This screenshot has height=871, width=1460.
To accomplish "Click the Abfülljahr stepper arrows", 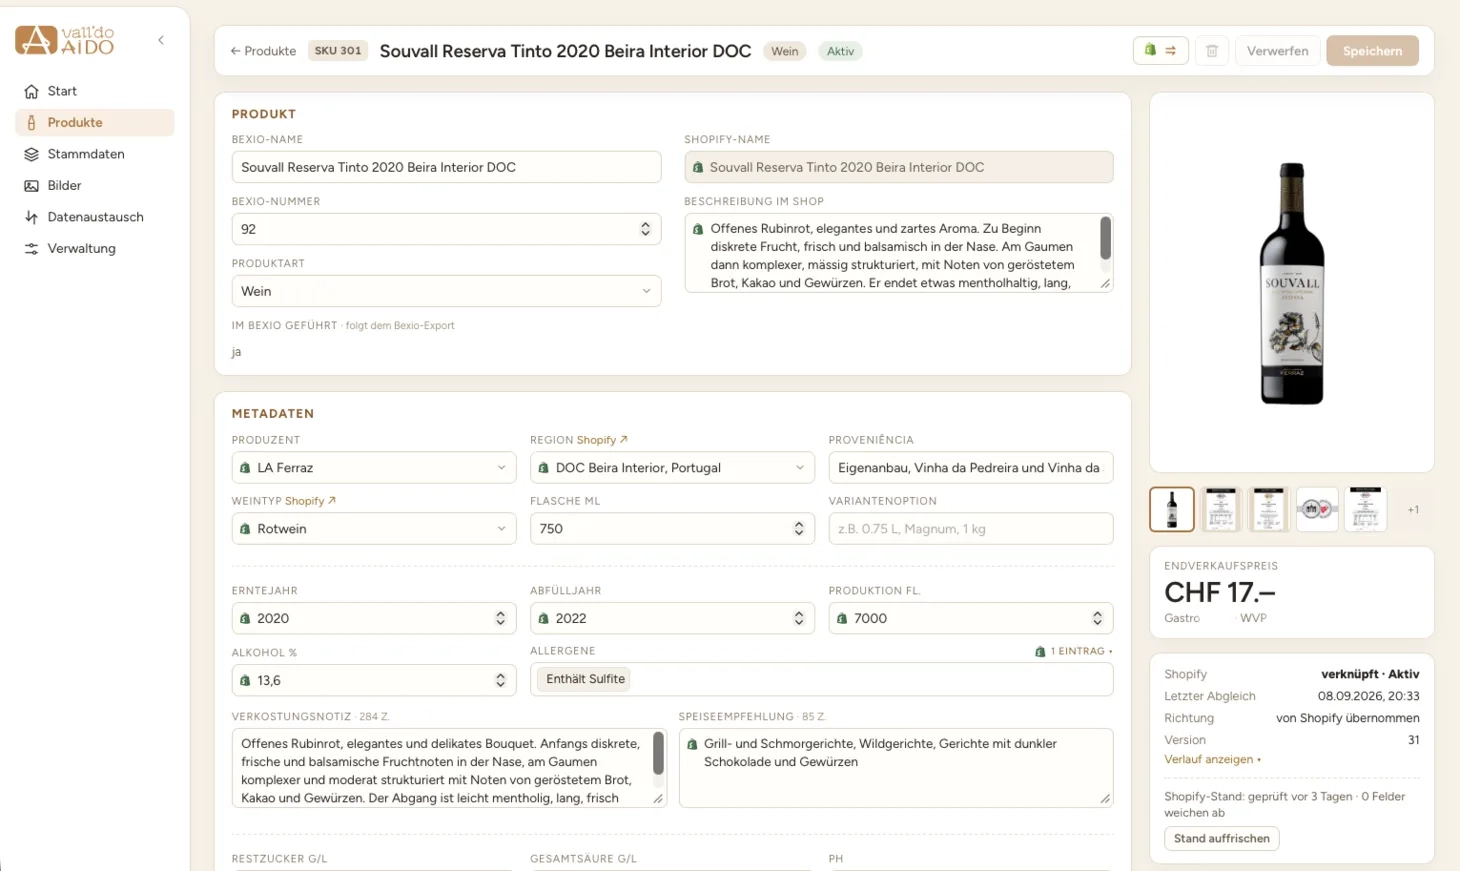I will tap(799, 619).
